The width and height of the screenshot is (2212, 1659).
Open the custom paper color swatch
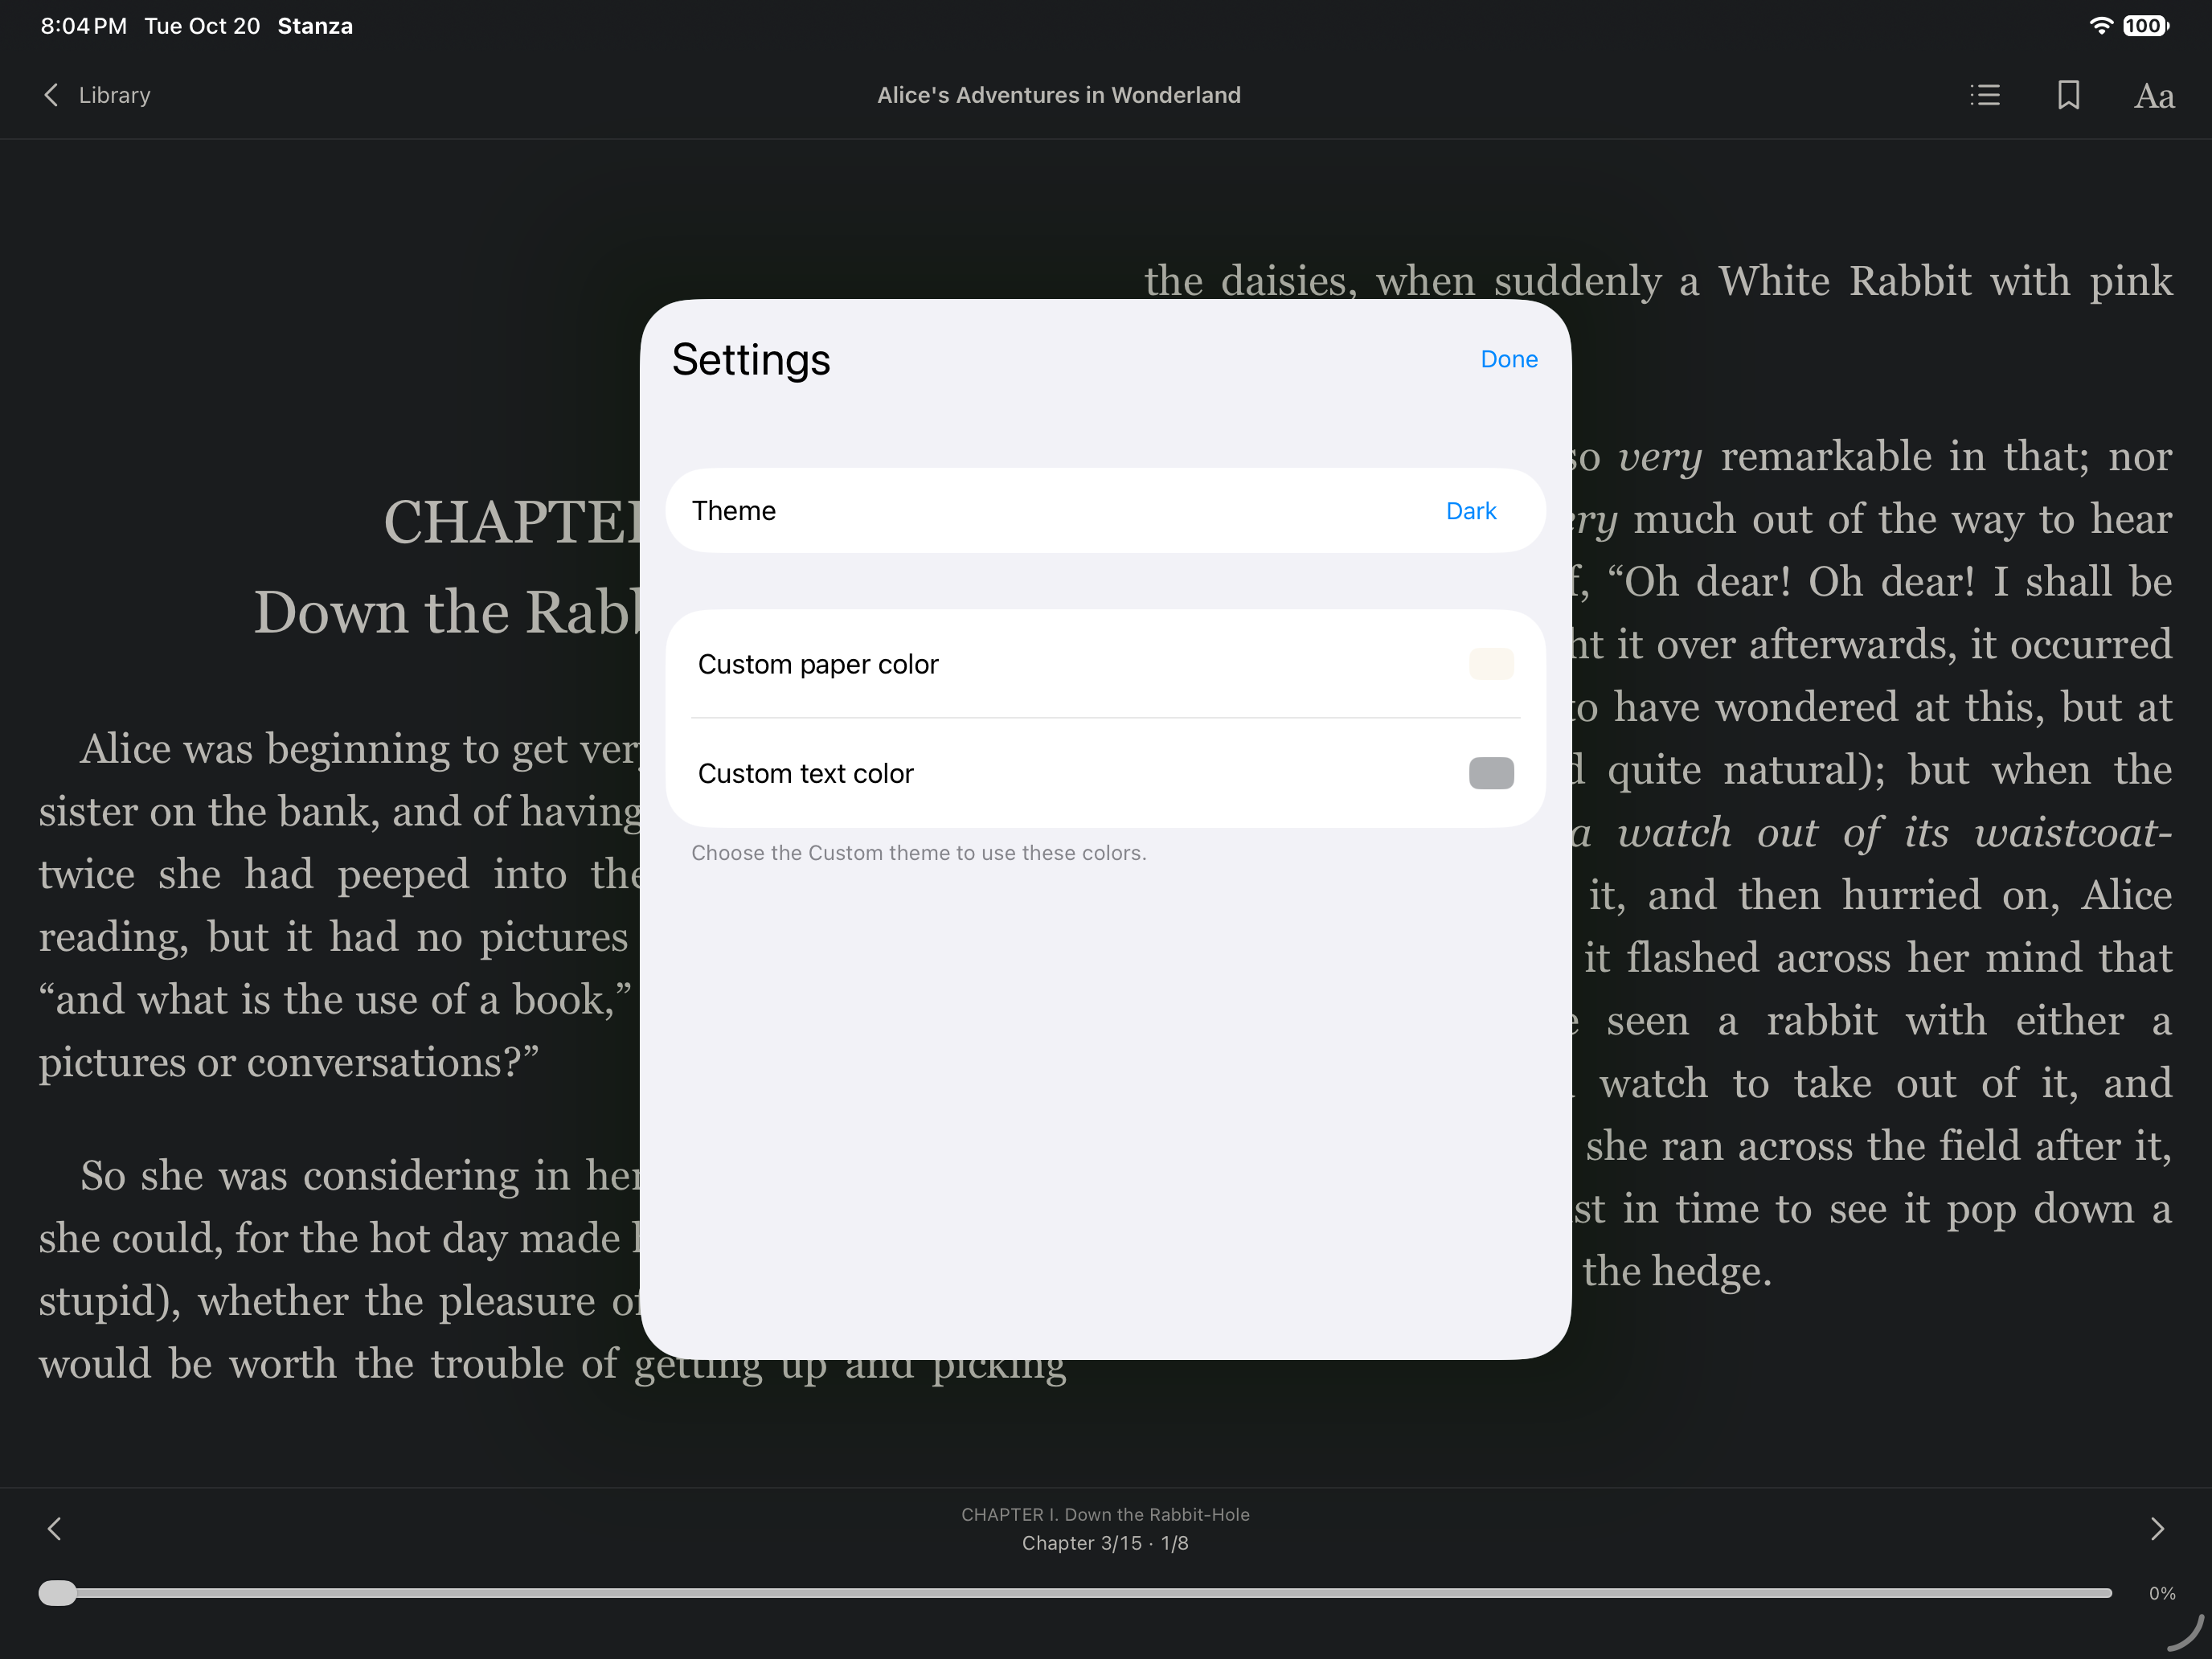click(x=1491, y=664)
